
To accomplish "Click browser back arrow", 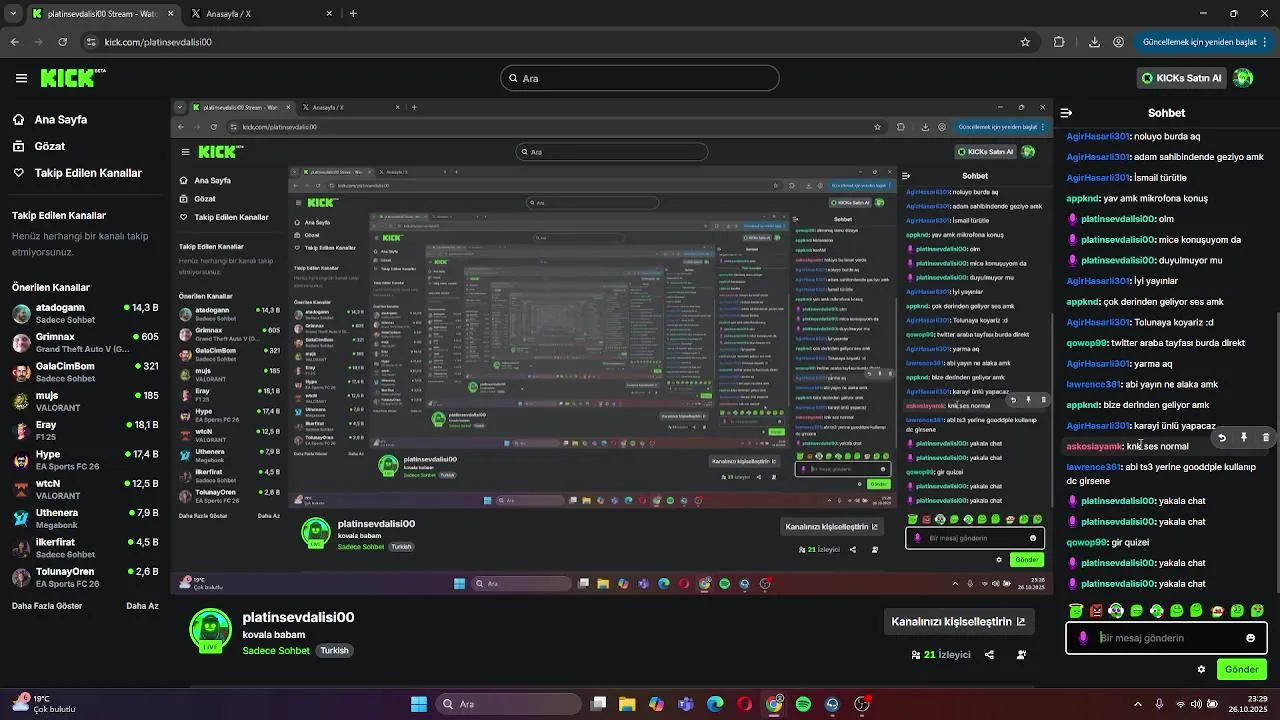I will 14,42.
